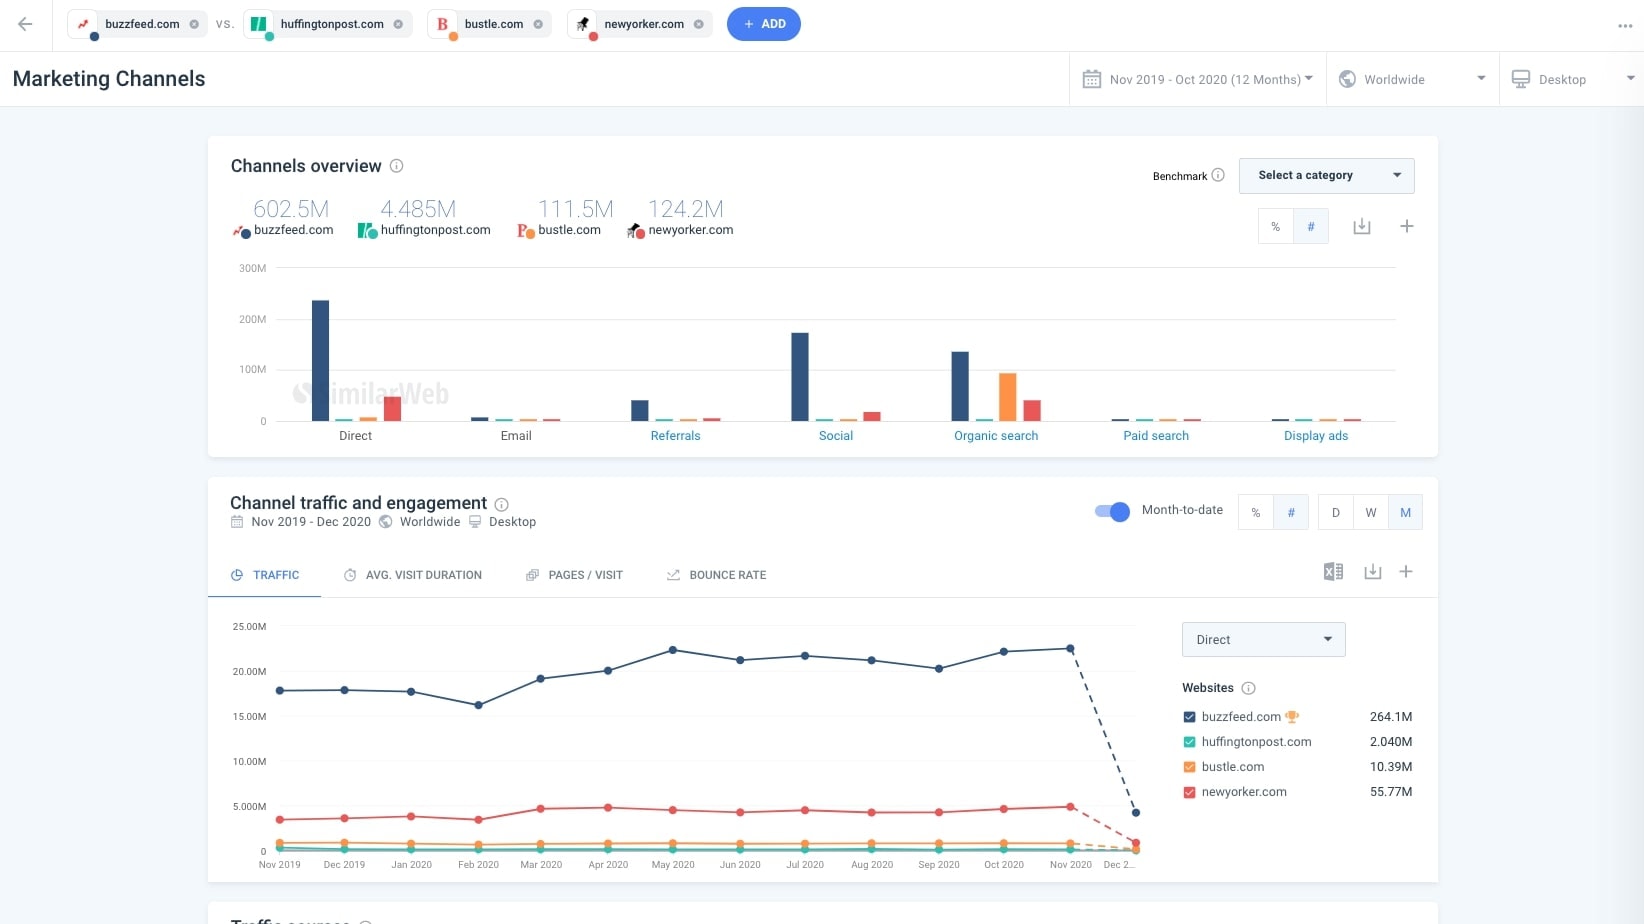Add traffic chart to dashboard with plus icon
1644x924 pixels.
pyautogui.click(x=1406, y=571)
